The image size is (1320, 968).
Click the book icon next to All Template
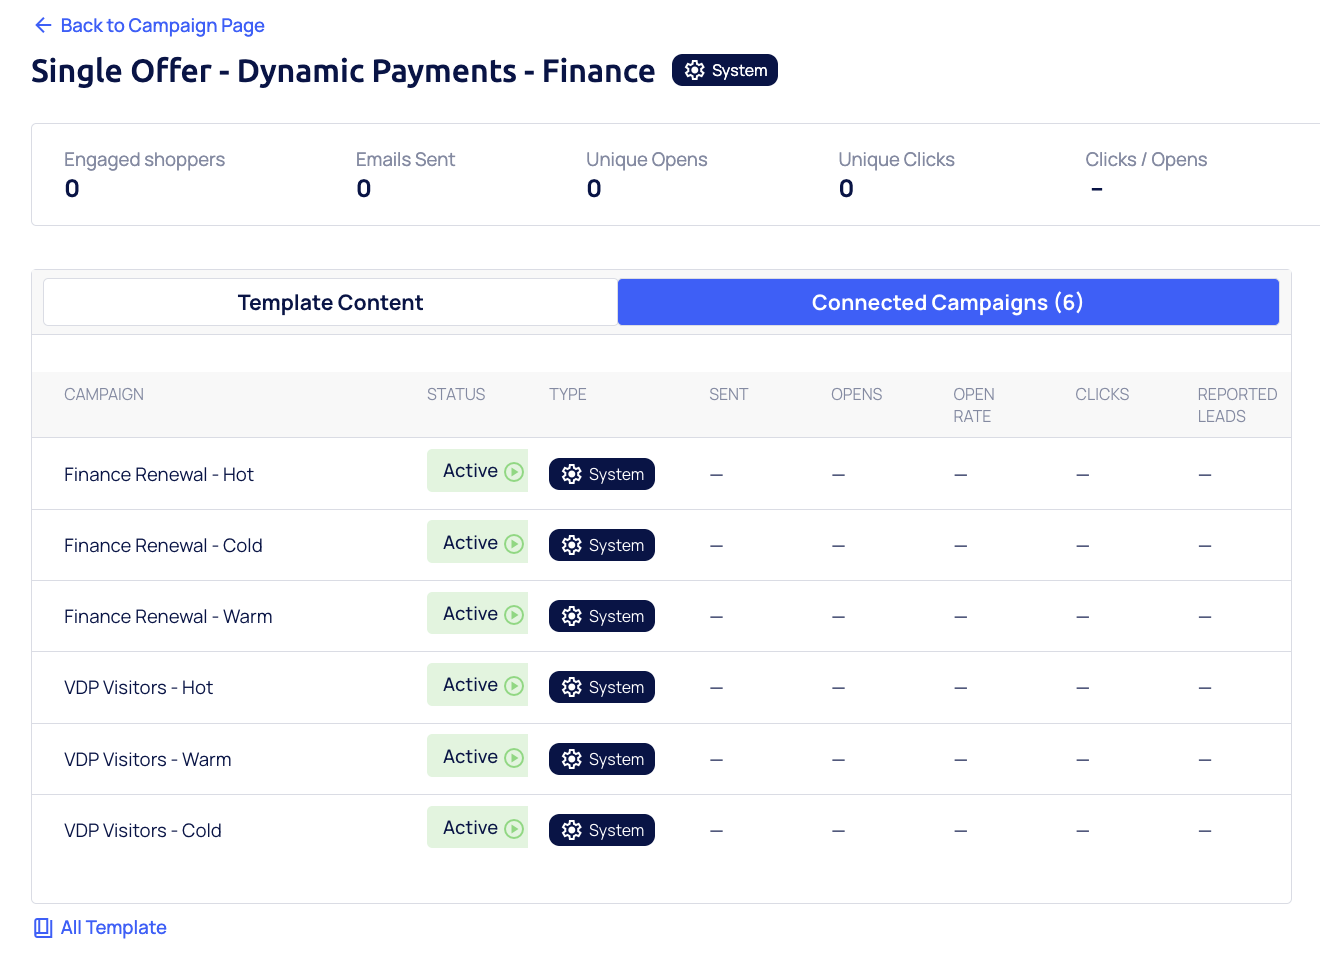coord(43,928)
